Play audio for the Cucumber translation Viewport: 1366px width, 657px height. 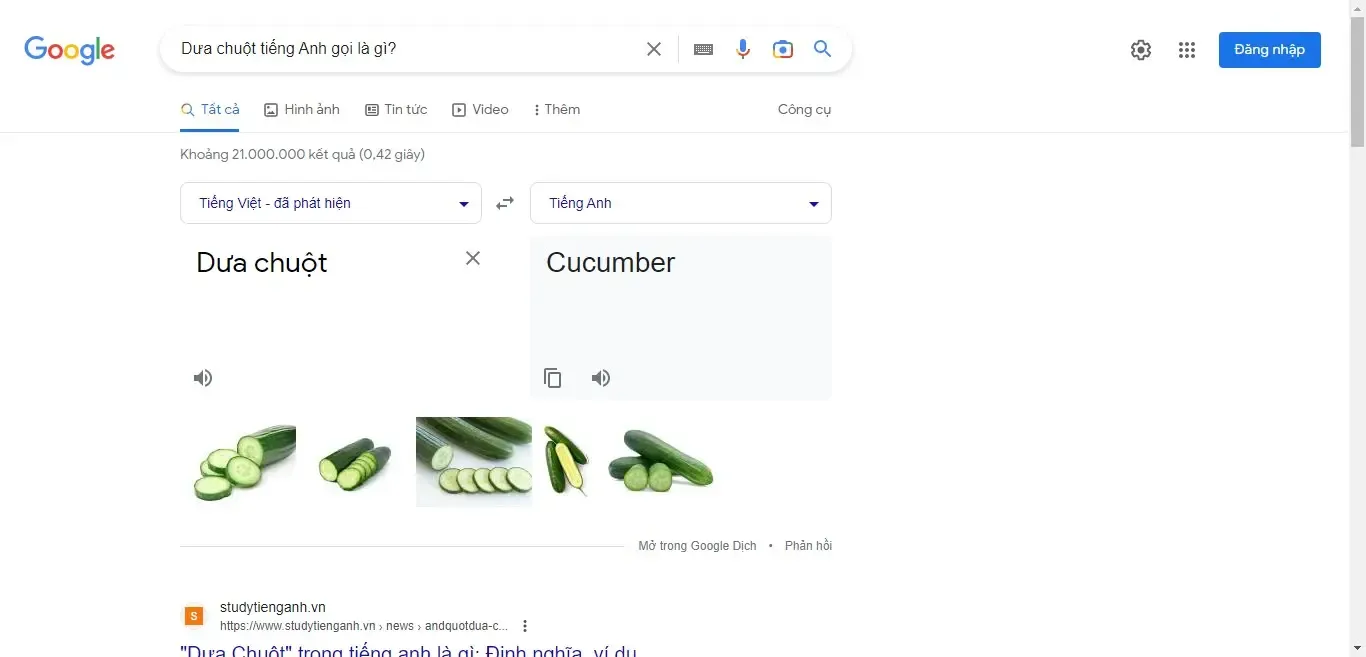601,378
